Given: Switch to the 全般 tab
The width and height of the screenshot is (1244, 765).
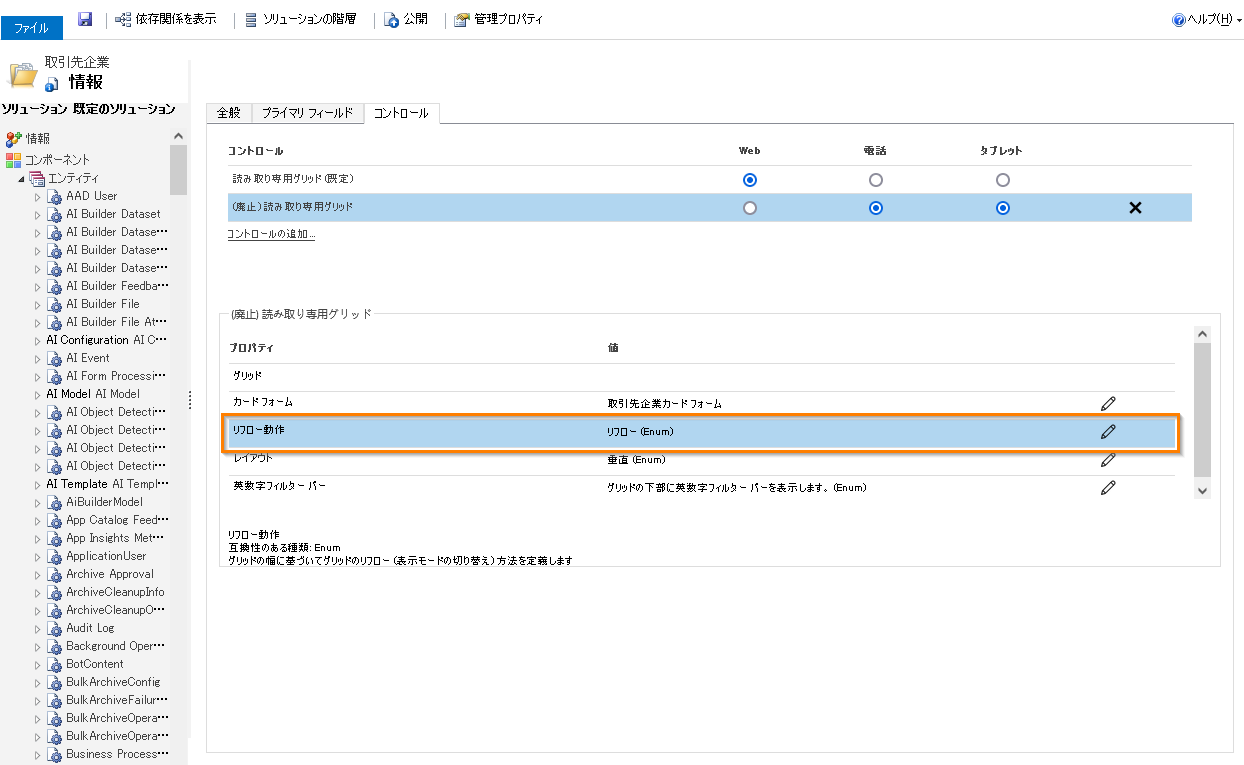Looking at the screenshot, I should 229,113.
